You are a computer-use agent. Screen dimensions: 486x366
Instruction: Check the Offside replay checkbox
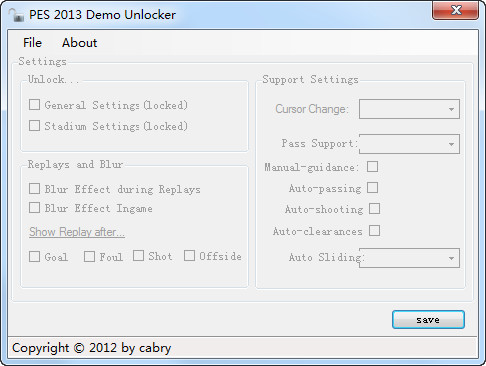(x=190, y=256)
